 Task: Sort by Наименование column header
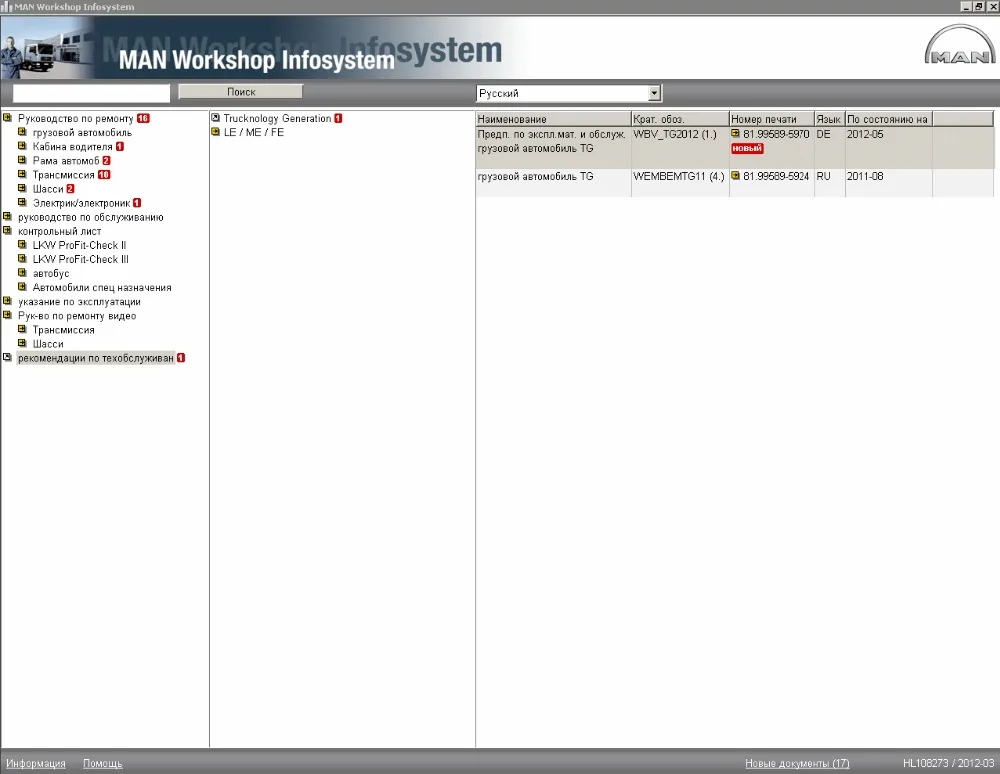tap(553, 119)
